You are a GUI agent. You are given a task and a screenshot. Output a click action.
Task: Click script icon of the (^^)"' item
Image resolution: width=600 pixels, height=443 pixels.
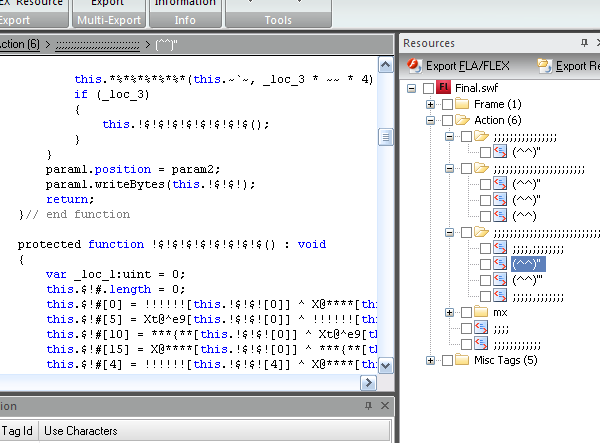(x=500, y=279)
